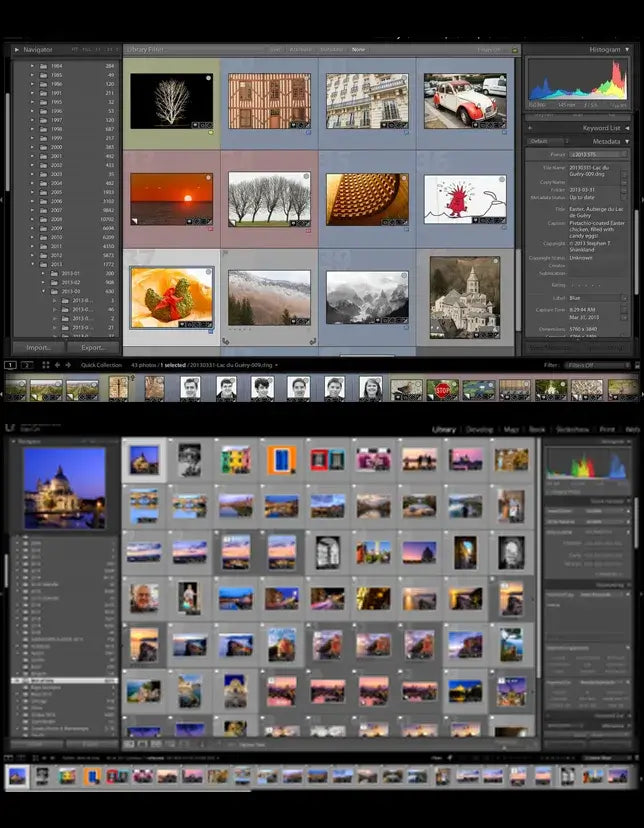This screenshot has height=828, width=644.
Task: Select the Text tab in Library Filter
Action: [275, 50]
